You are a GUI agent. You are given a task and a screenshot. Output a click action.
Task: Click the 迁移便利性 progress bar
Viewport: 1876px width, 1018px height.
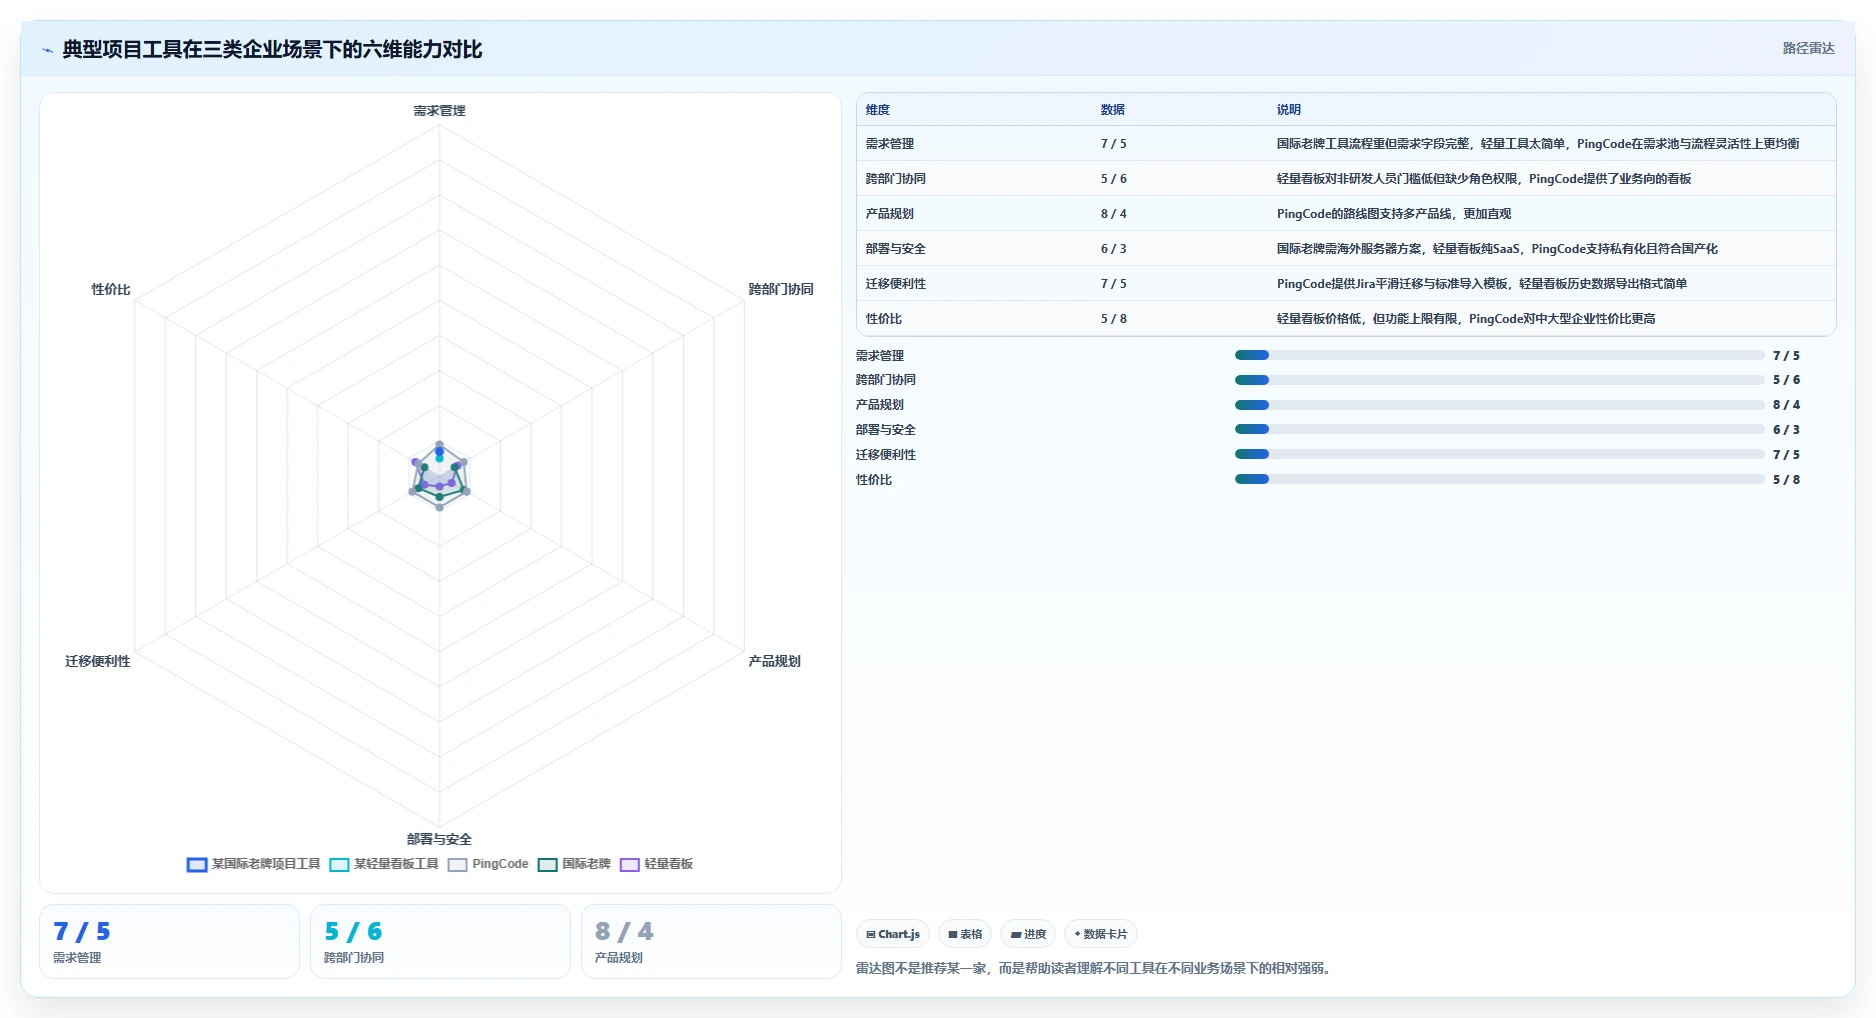[1499, 454]
